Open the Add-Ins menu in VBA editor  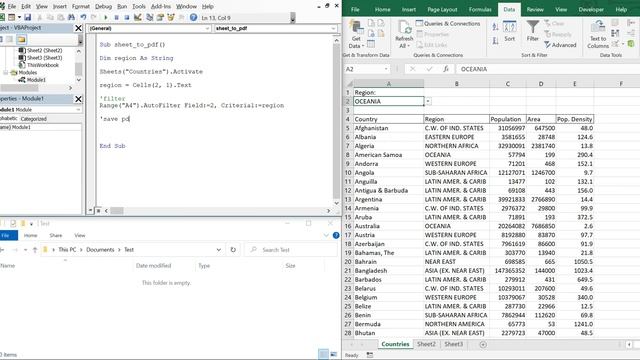pyautogui.click(x=161, y=7)
